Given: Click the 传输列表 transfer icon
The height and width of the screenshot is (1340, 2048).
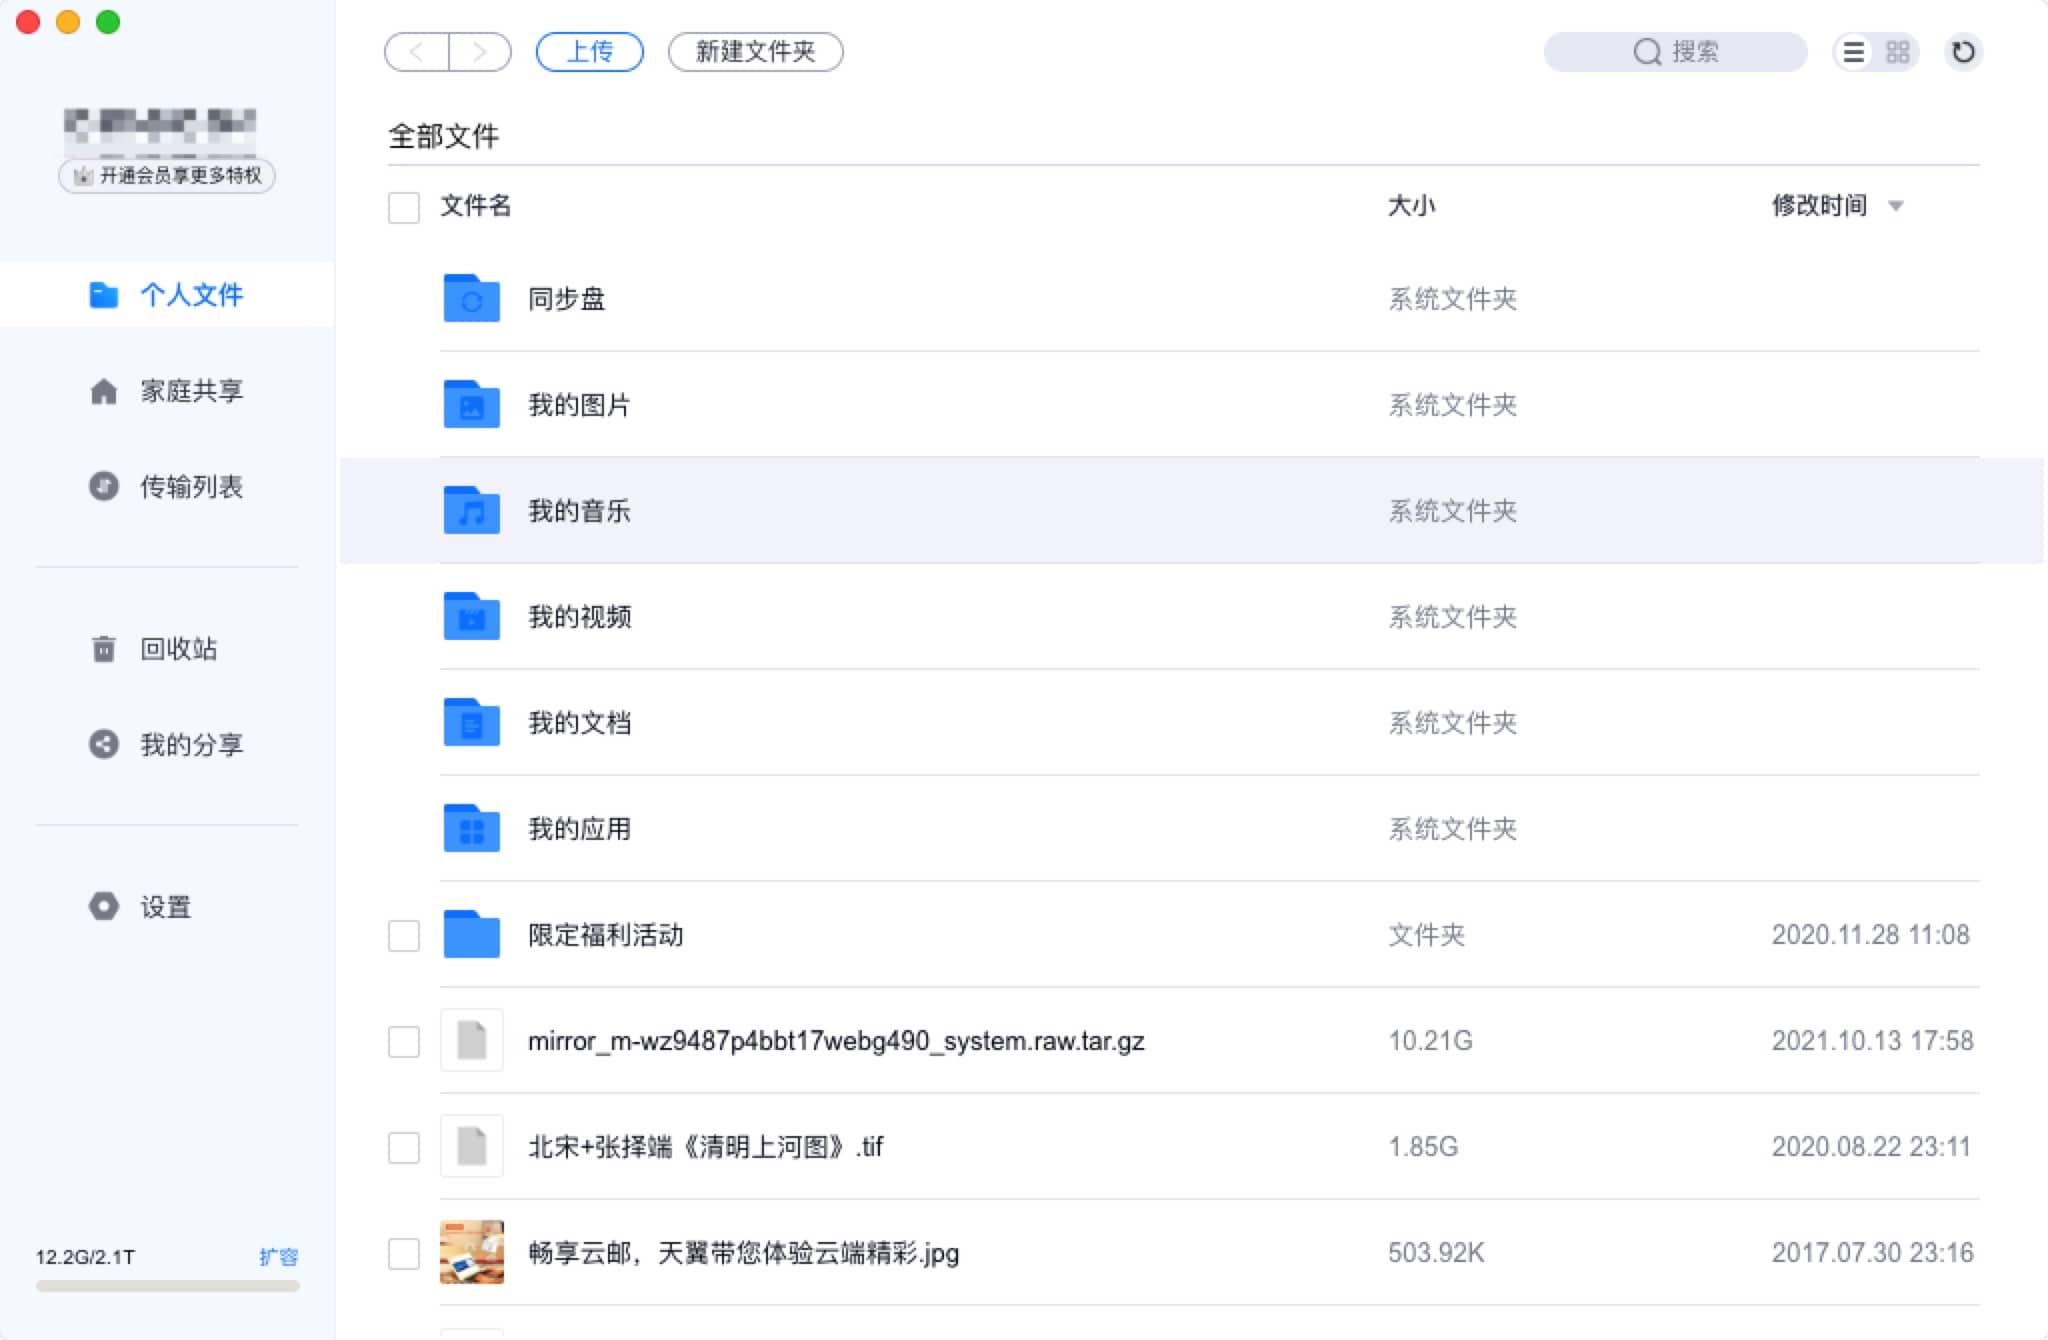Looking at the screenshot, I should [x=104, y=486].
